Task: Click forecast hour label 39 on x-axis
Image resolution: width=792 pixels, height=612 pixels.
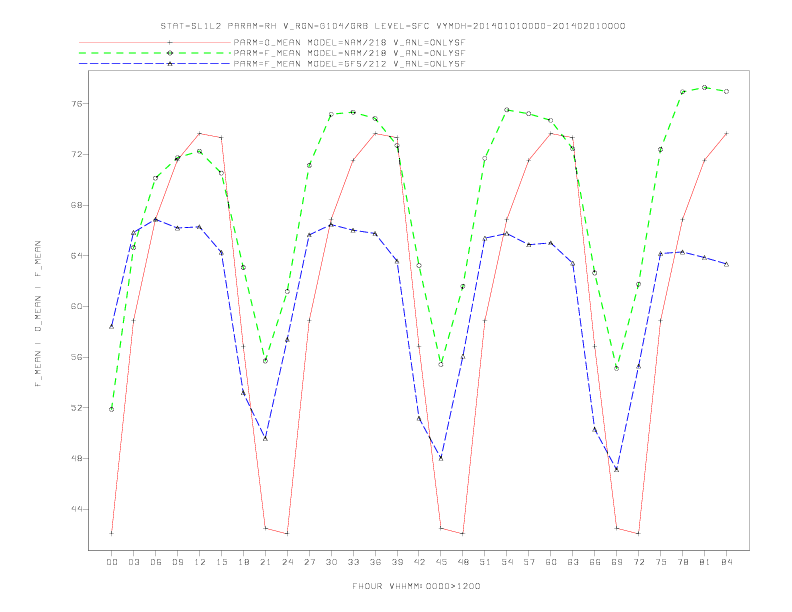Action: [x=397, y=562]
